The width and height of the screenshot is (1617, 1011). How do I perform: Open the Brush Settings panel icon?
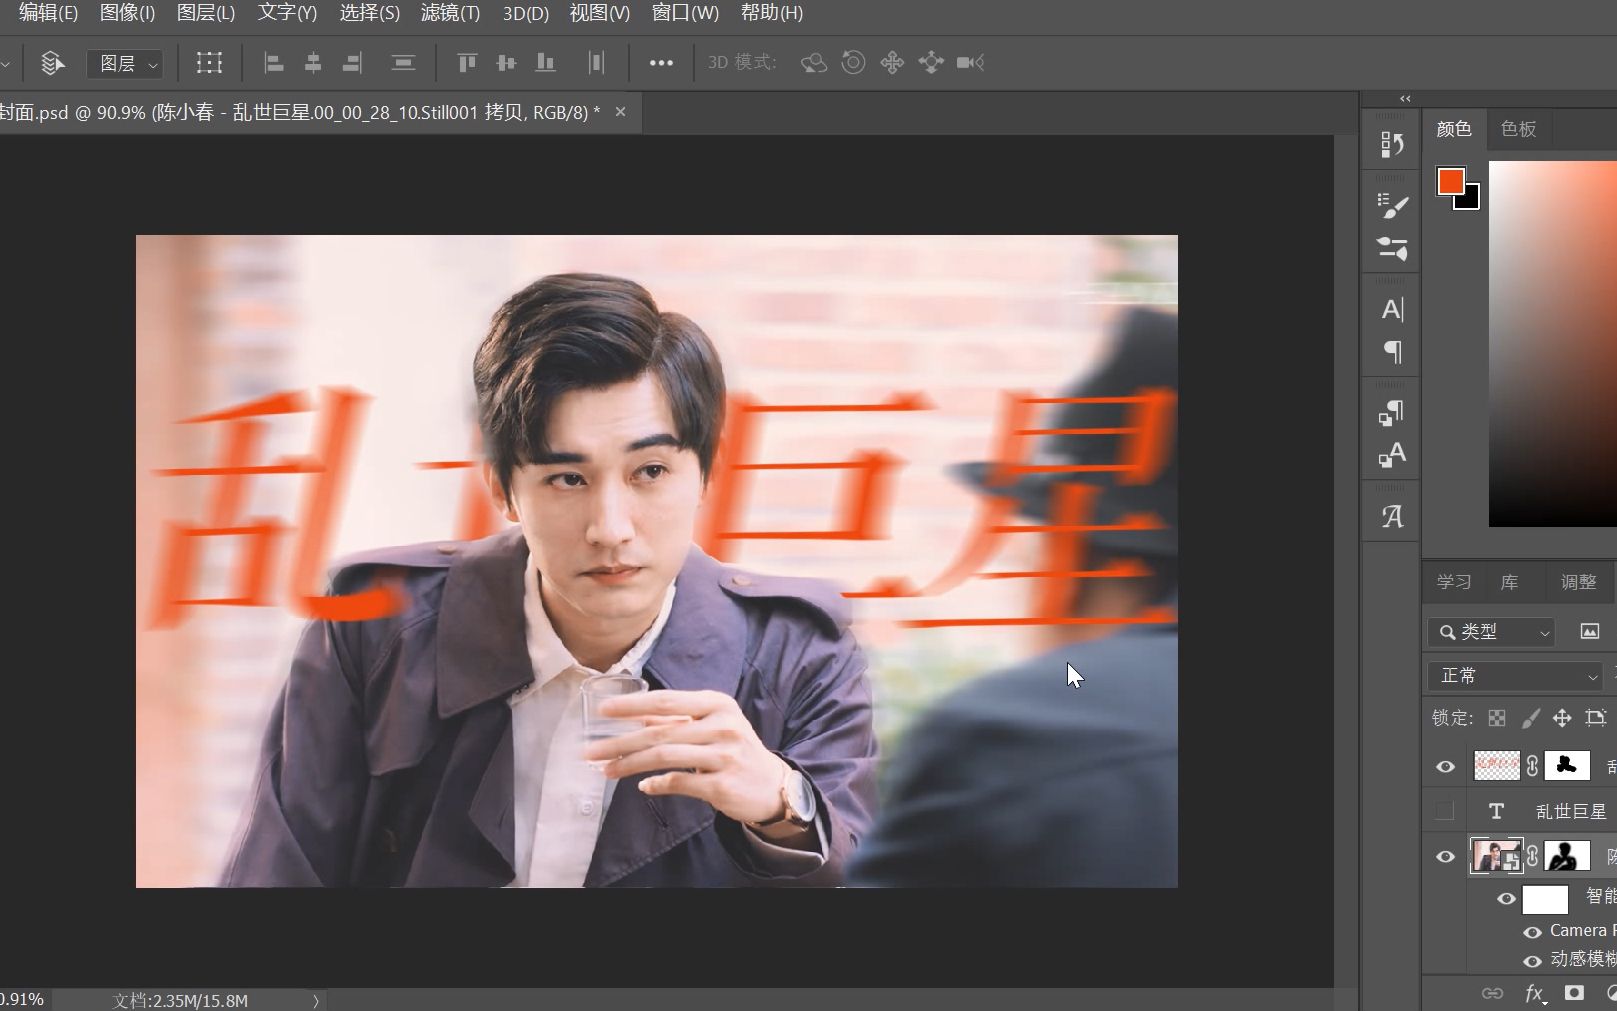coord(1392,205)
